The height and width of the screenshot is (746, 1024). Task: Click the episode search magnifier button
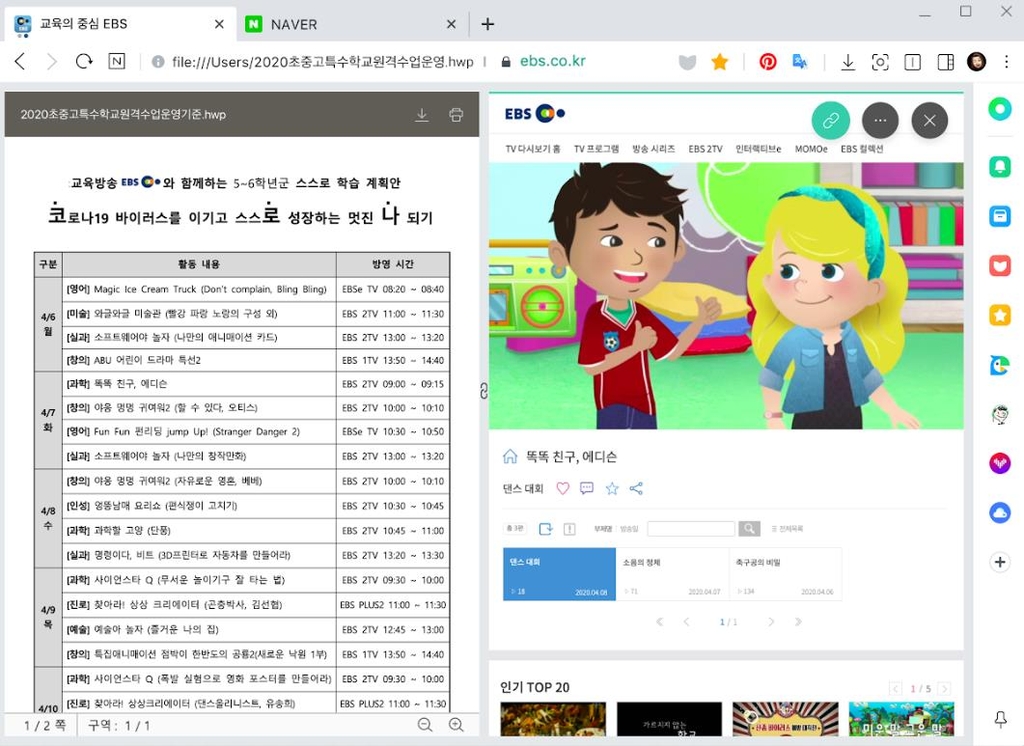pyautogui.click(x=749, y=529)
